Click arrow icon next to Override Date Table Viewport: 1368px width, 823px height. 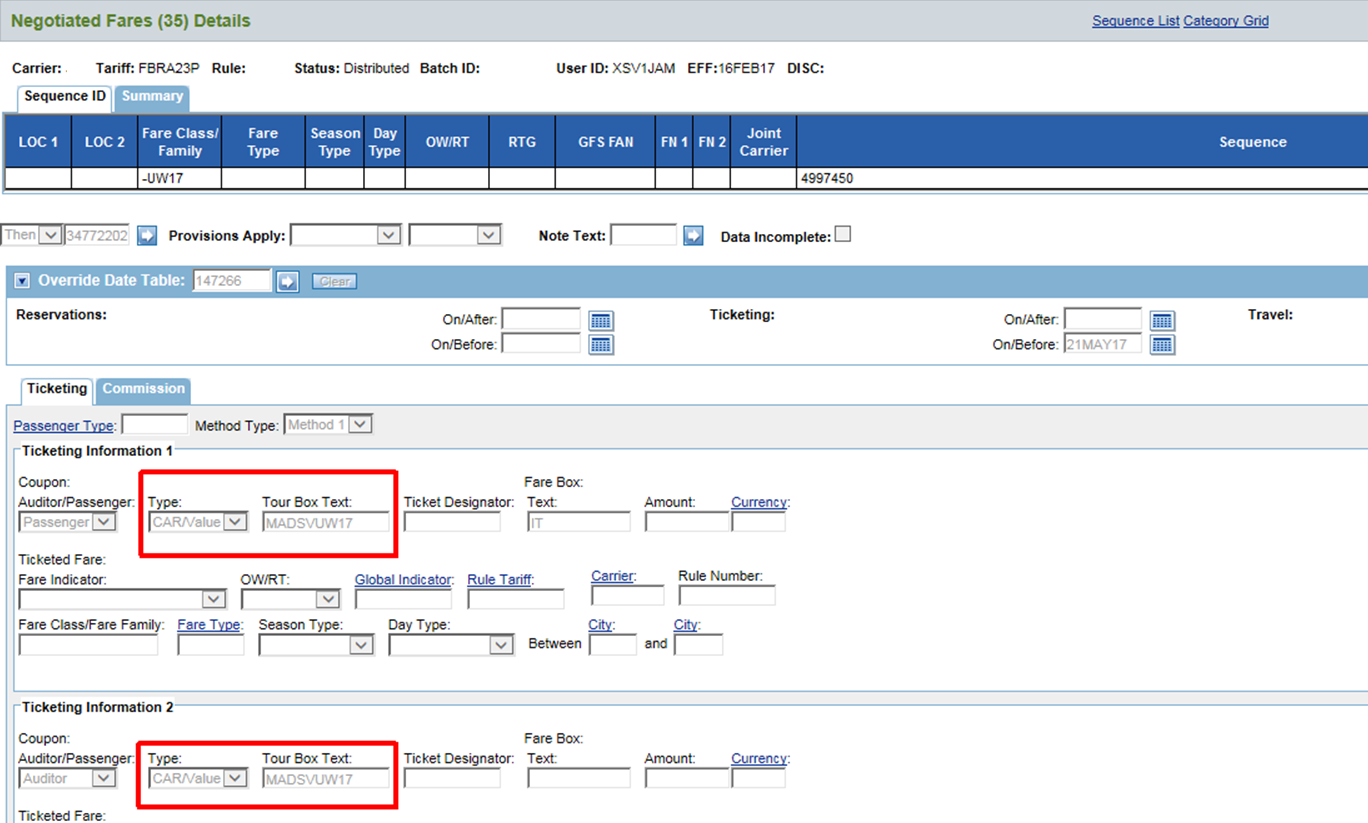click(288, 282)
